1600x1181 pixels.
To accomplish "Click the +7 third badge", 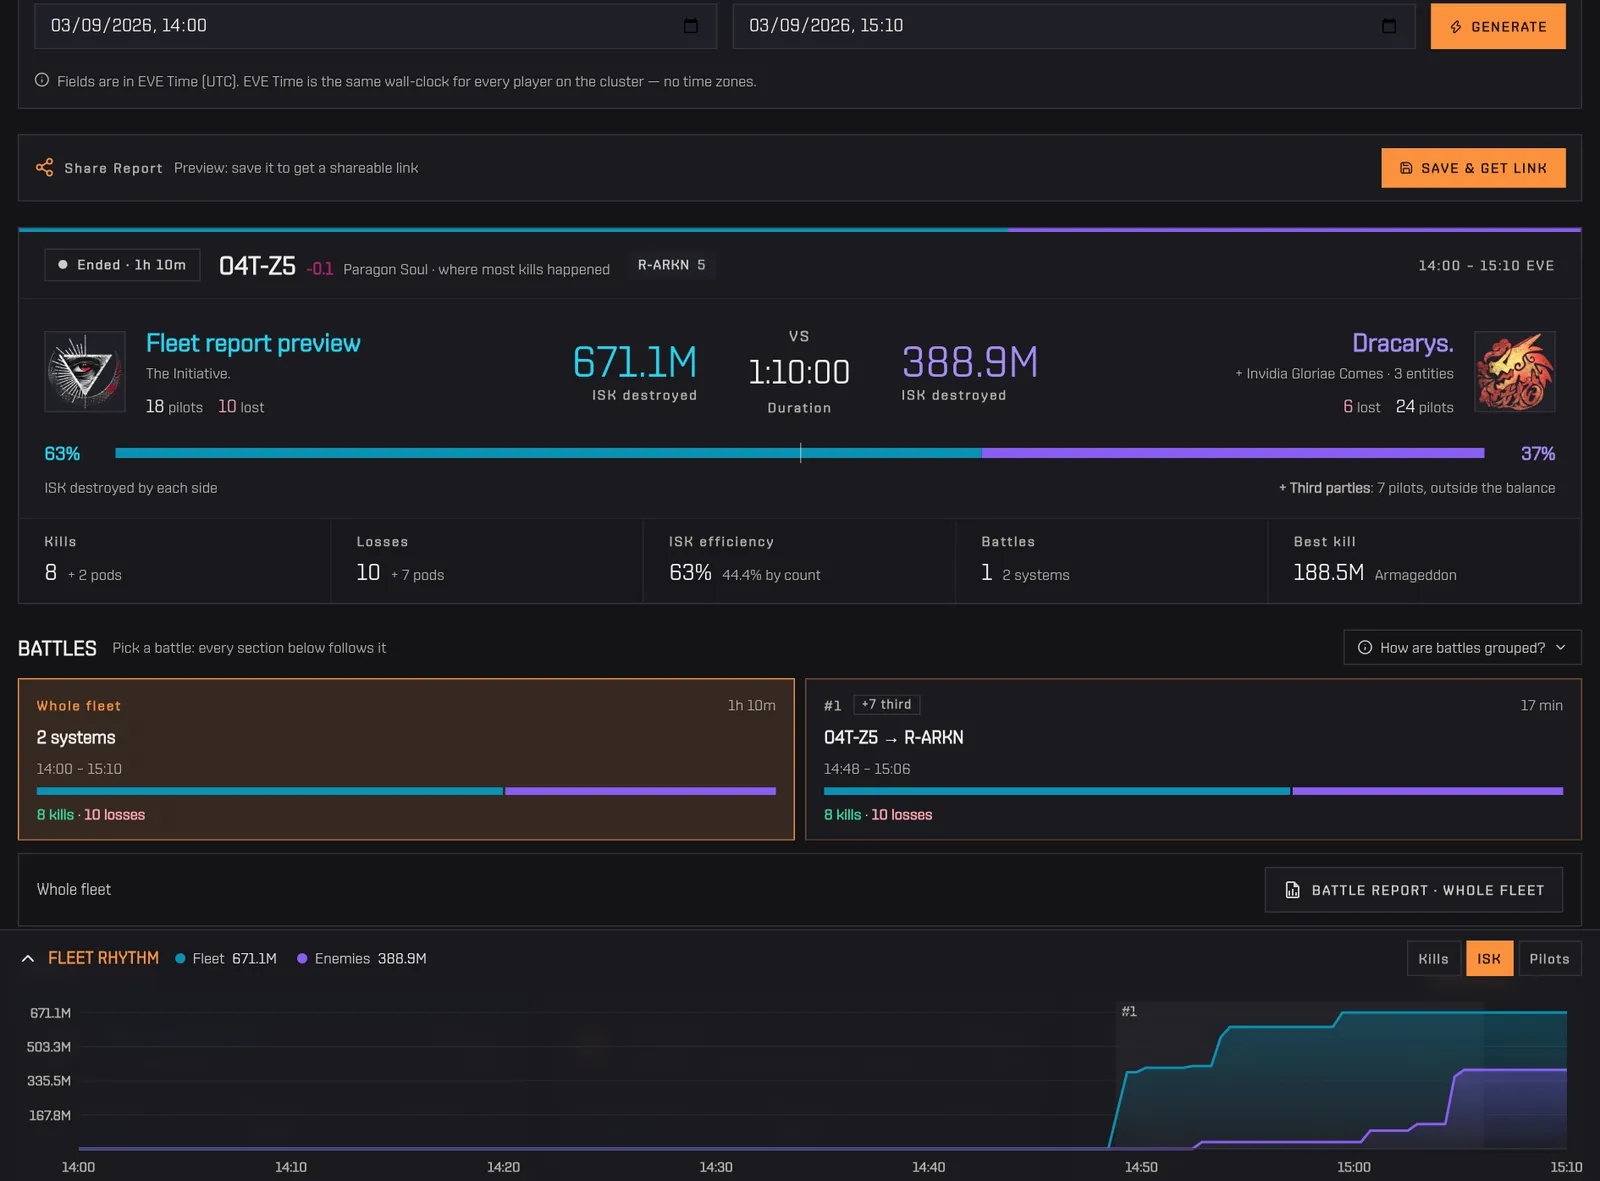I will tap(886, 705).
